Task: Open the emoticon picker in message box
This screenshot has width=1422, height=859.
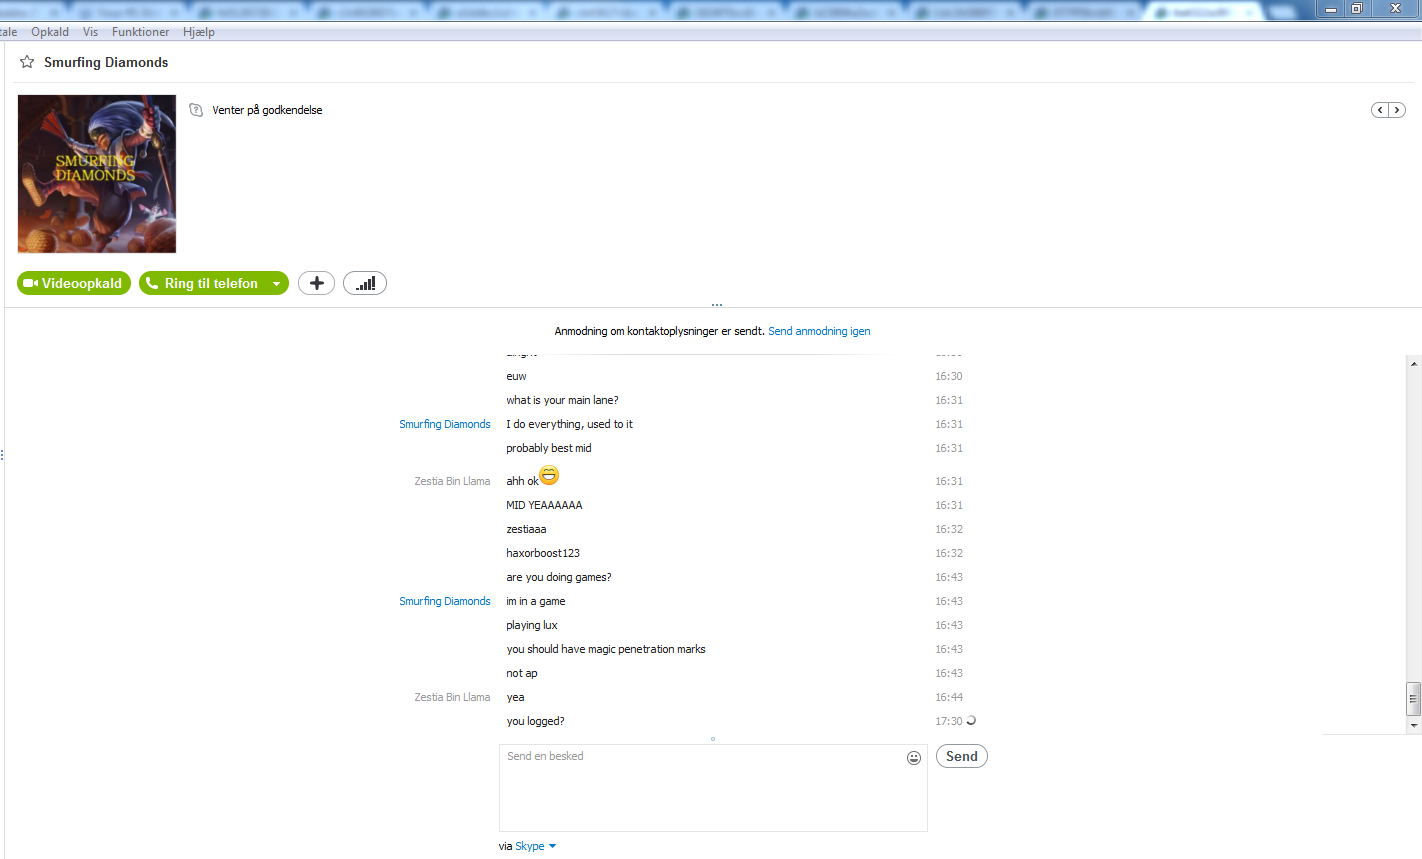Action: [x=914, y=758]
